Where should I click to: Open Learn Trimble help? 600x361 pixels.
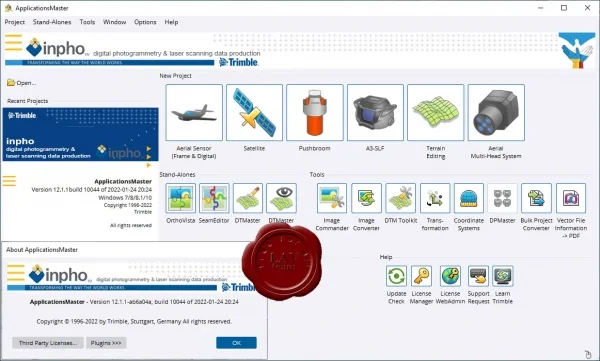pyautogui.click(x=503, y=276)
